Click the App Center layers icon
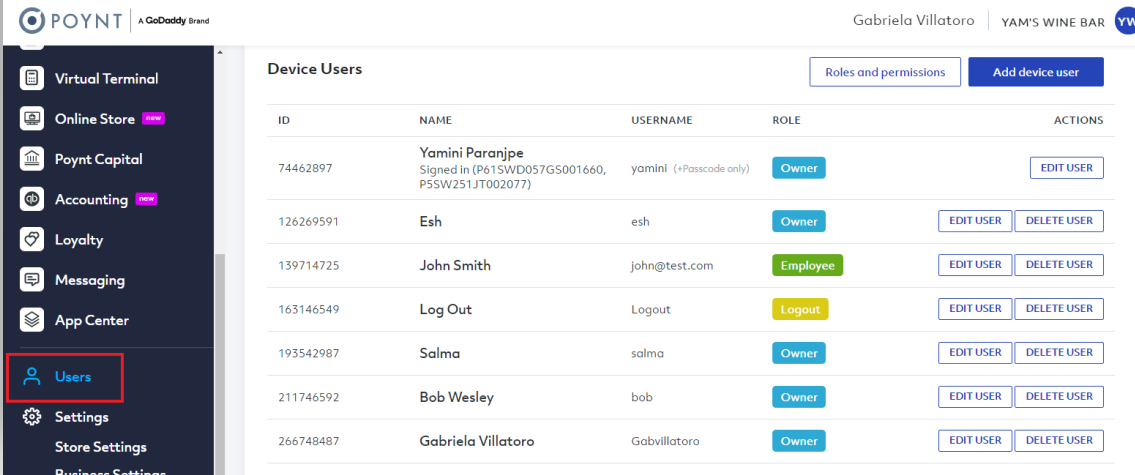This screenshot has width=1135, height=475. [32, 320]
